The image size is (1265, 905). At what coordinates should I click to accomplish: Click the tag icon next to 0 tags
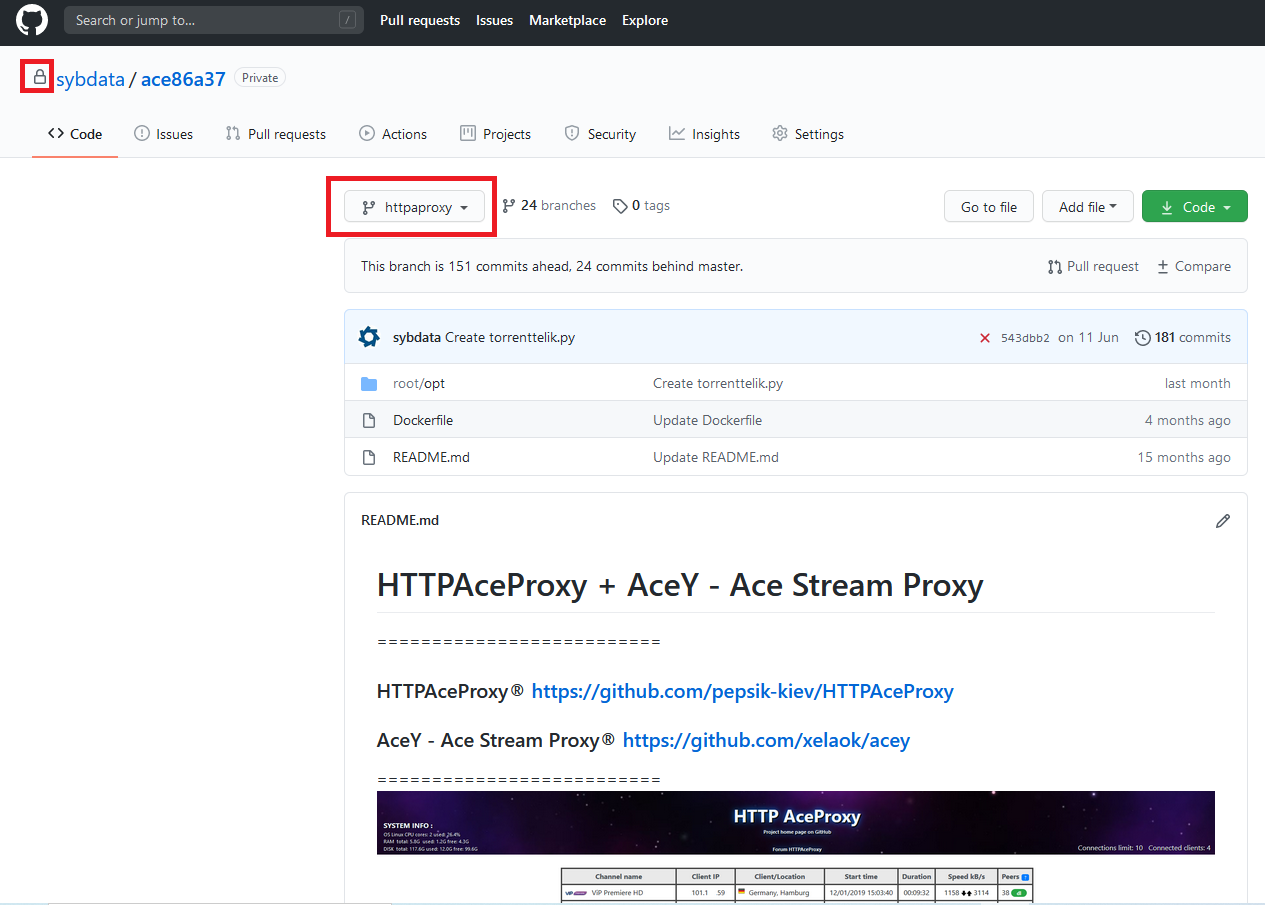pyautogui.click(x=620, y=206)
